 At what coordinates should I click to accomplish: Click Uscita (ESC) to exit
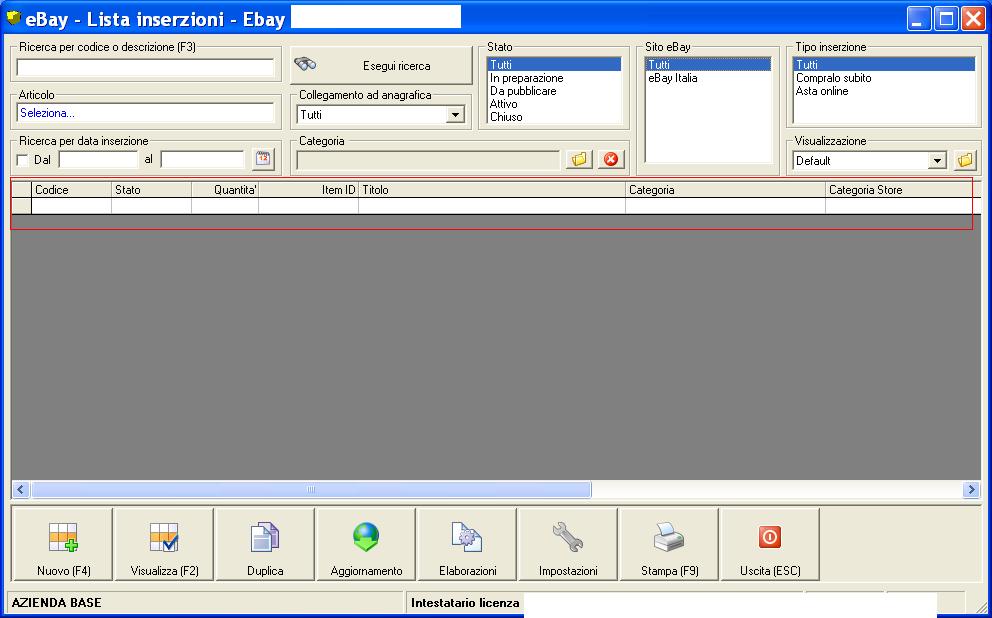[x=770, y=544]
